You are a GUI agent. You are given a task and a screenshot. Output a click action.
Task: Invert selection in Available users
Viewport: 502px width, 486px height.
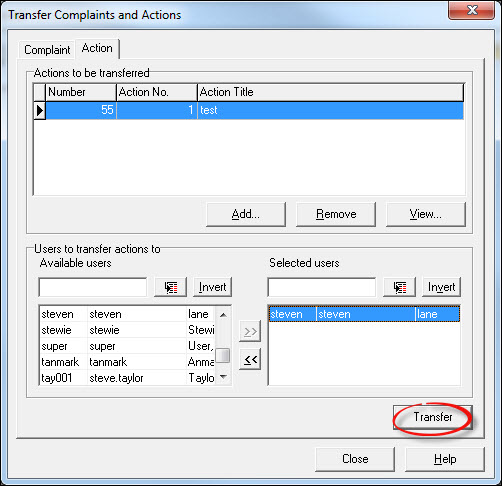pos(212,287)
